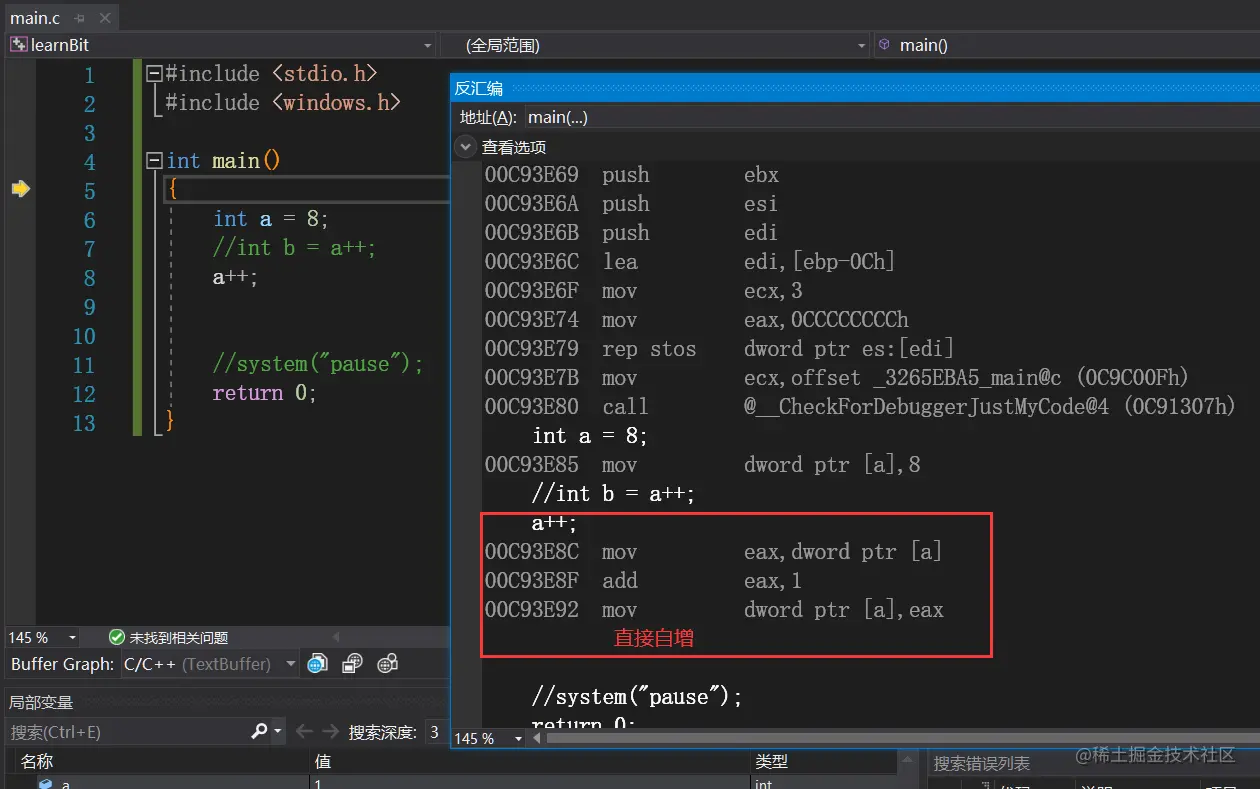1260x789 pixels.
Task: Click disassembly line 00C93E79 rep stos
Action: click(720, 349)
